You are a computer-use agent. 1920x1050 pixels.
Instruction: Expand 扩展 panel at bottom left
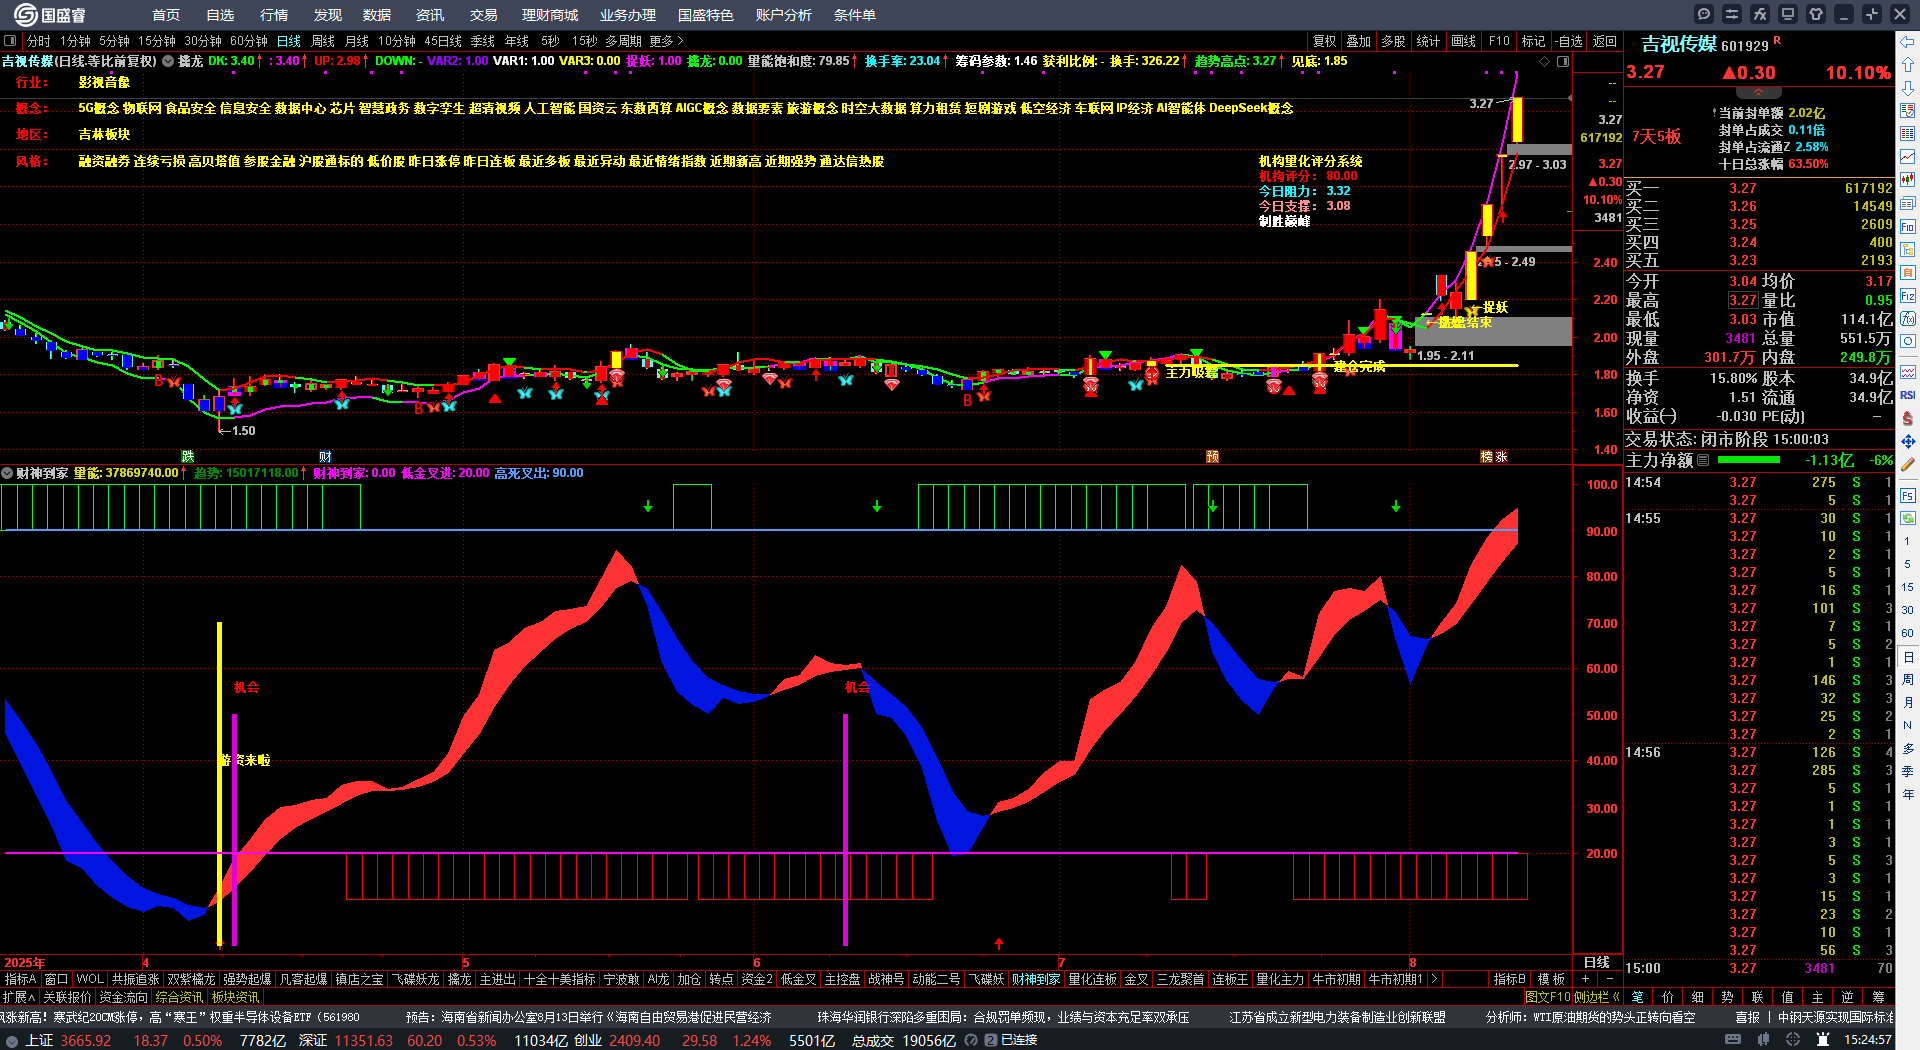pos(18,997)
